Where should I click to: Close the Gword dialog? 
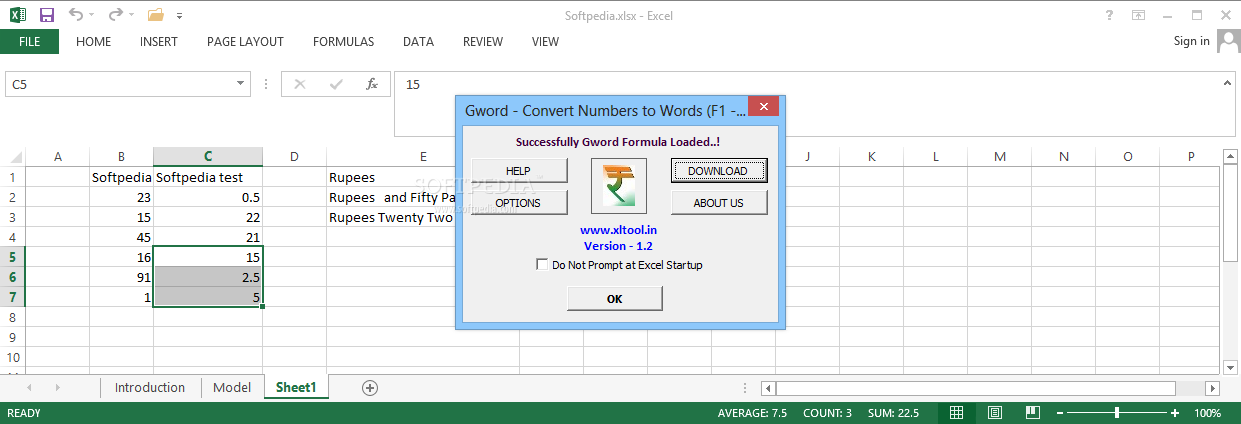tap(764, 106)
